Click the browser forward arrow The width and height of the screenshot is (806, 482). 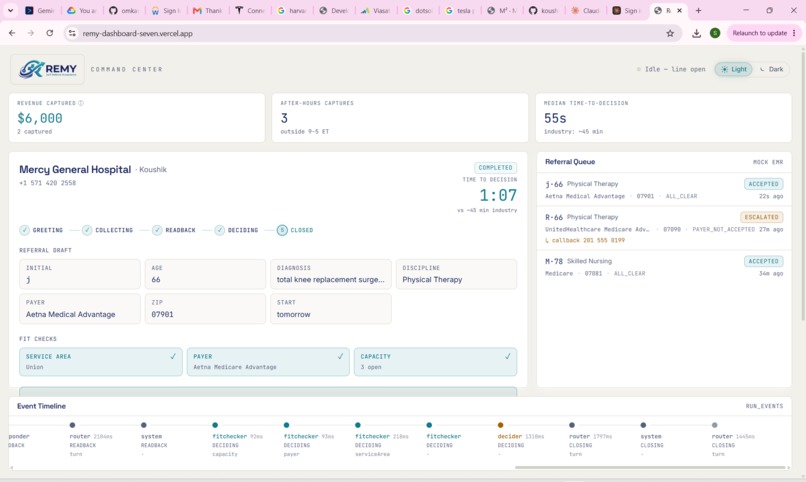coord(31,33)
